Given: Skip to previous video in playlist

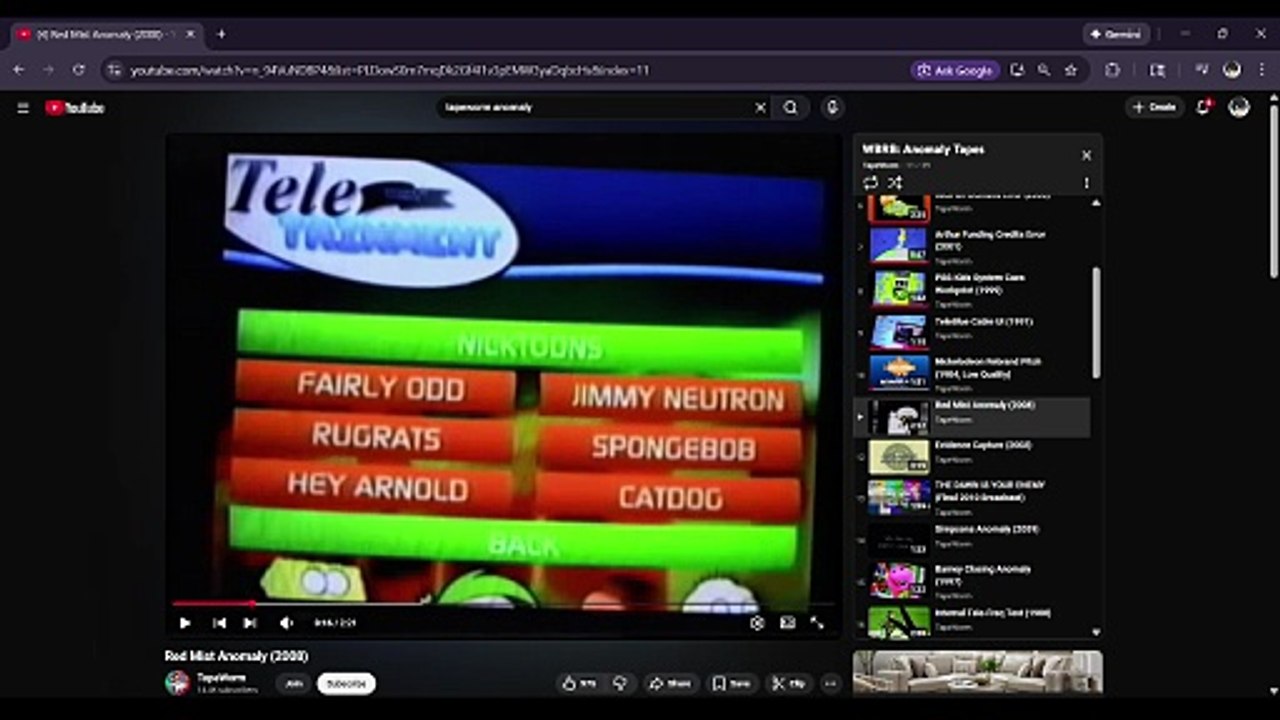Looking at the screenshot, I should coord(219,623).
